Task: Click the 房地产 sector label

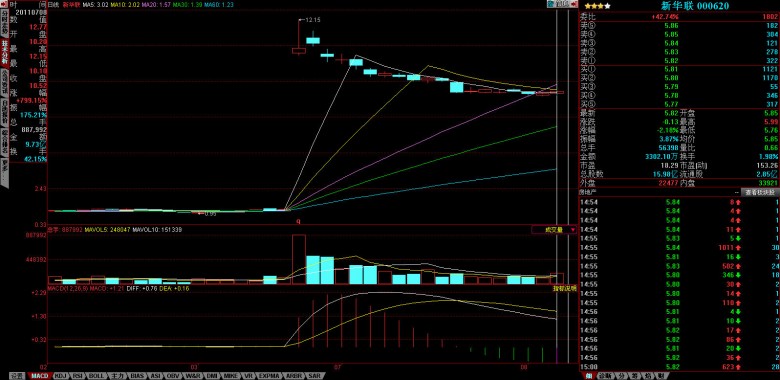Action: pyautogui.click(x=587, y=192)
